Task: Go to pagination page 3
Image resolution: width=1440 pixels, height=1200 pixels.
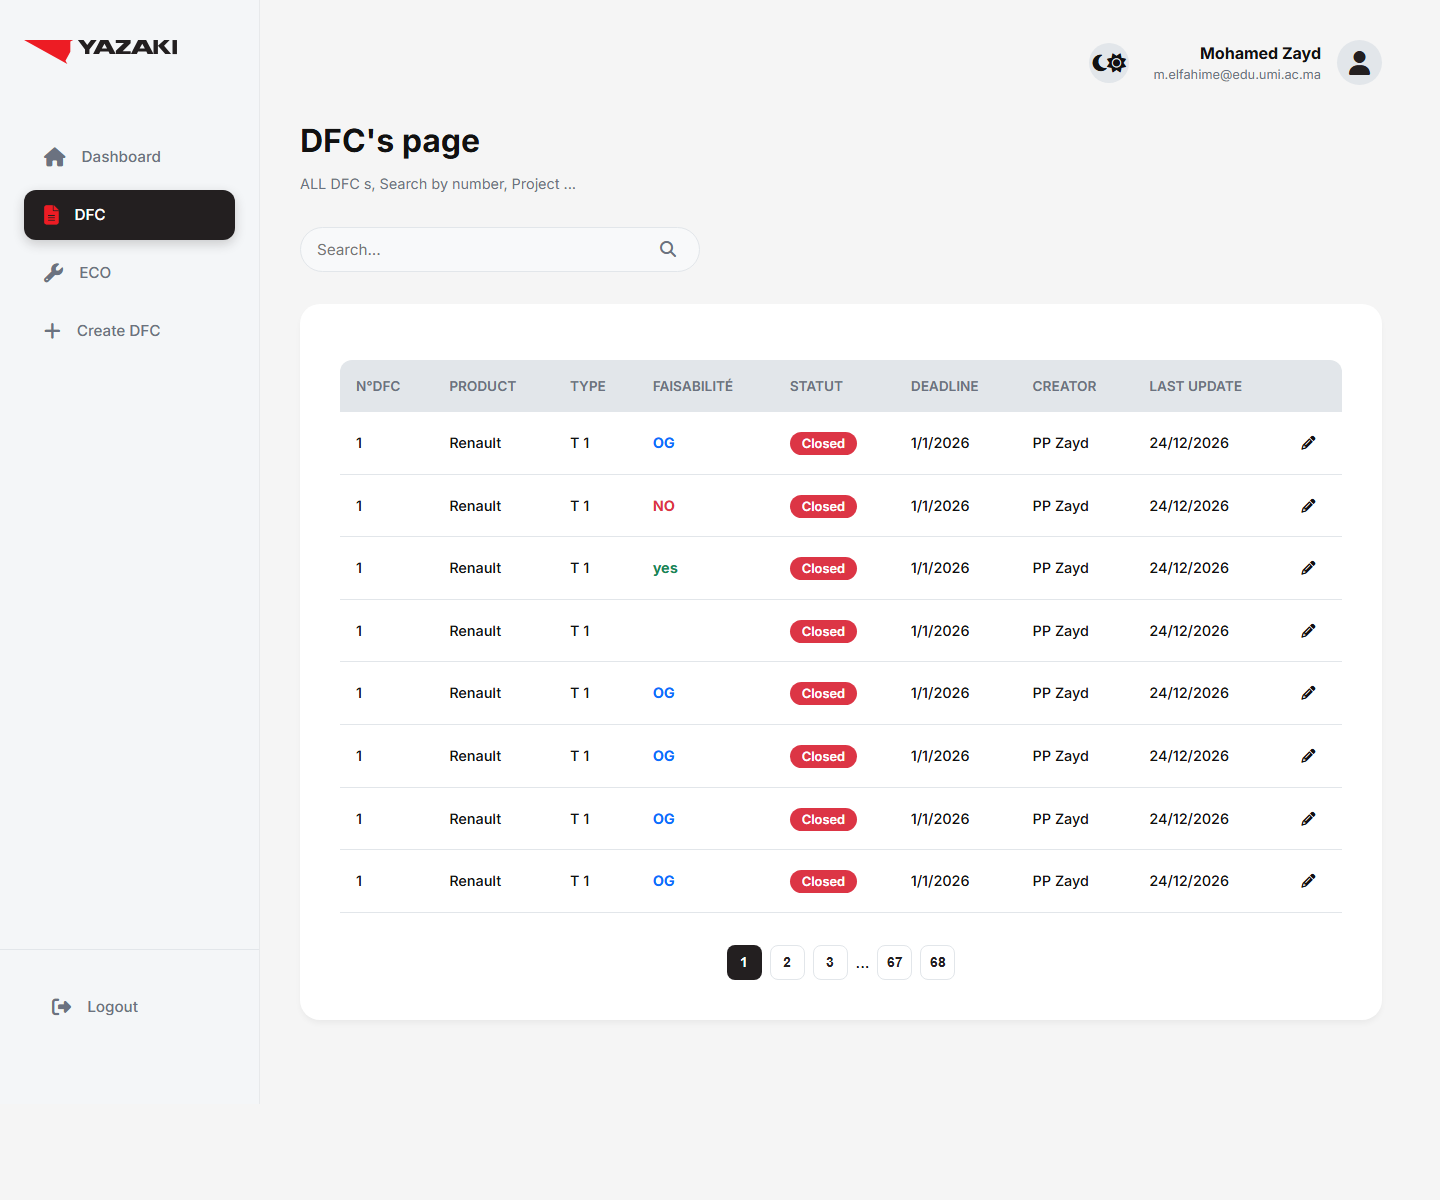Action: click(x=830, y=962)
